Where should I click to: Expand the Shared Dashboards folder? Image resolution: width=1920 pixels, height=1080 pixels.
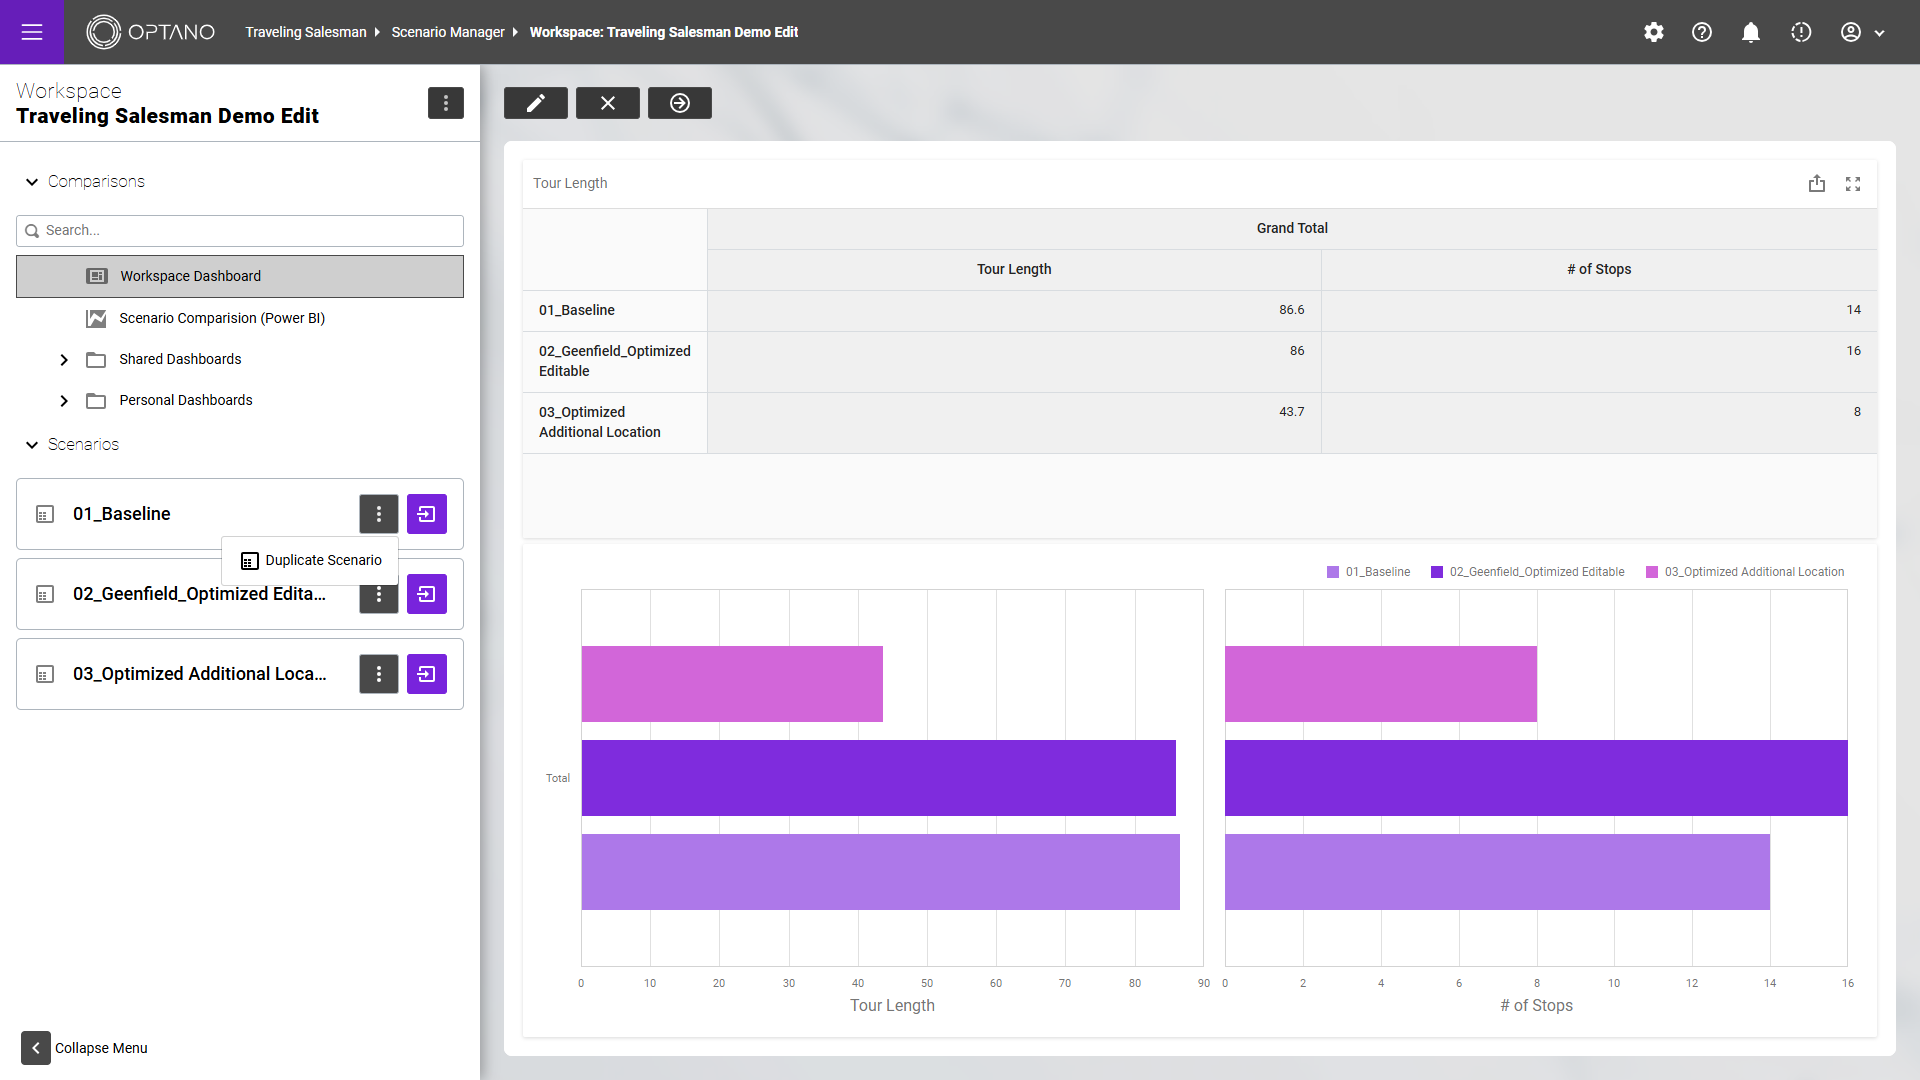click(x=64, y=359)
